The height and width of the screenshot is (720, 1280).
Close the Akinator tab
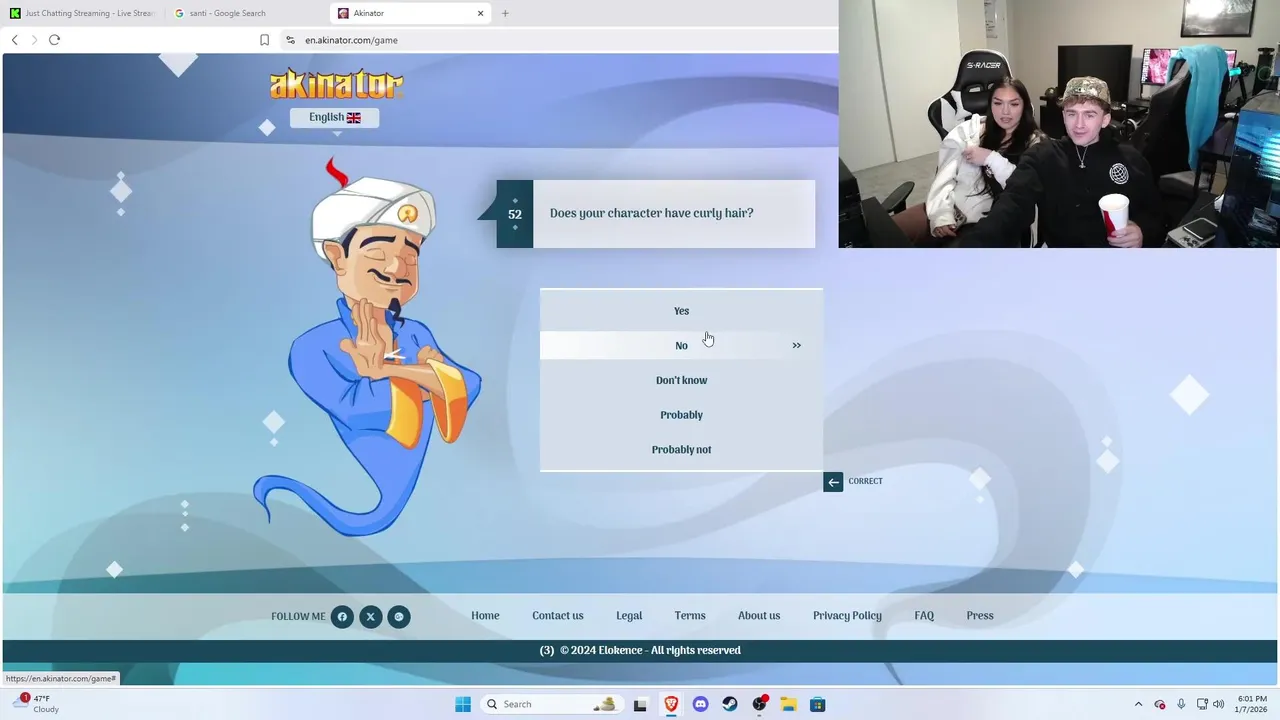click(480, 13)
